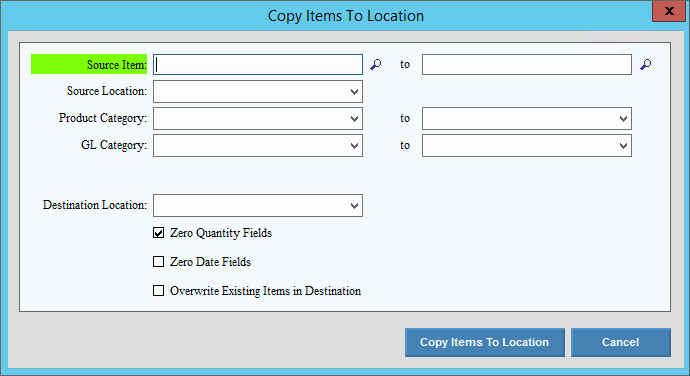The height and width of the screenshot is (376, 690).
Task: Focus the starting Source Item field
Action: pos(258,65)
